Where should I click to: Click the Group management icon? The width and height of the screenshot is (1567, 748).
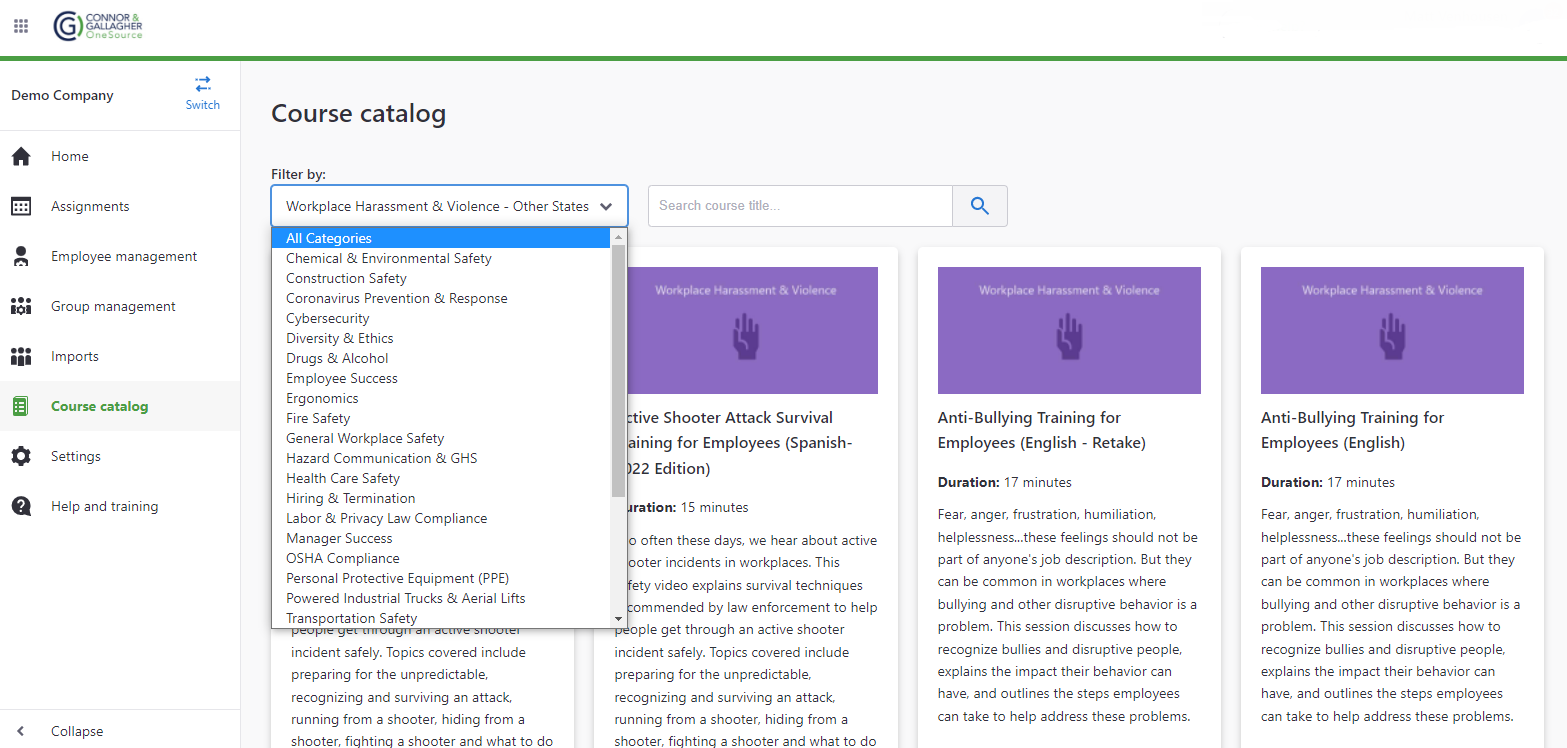(x=21, y=306)
